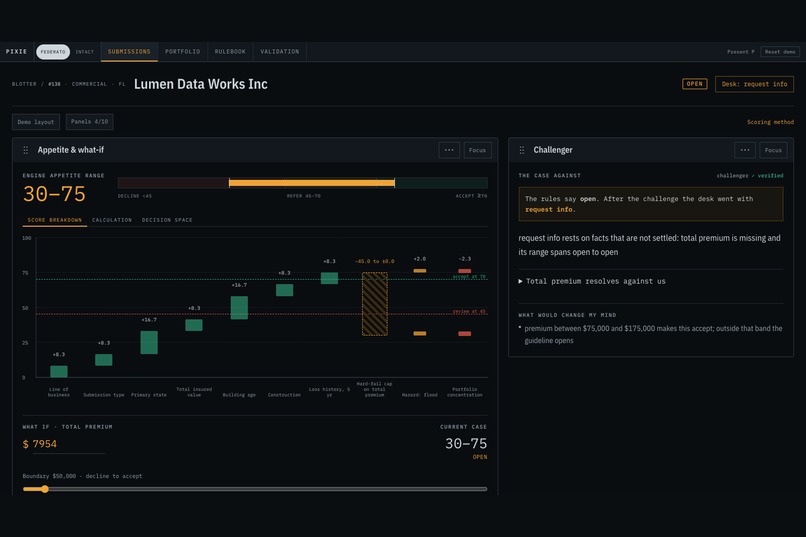Click the Total insured value waterfall bar

coord(194,325)
